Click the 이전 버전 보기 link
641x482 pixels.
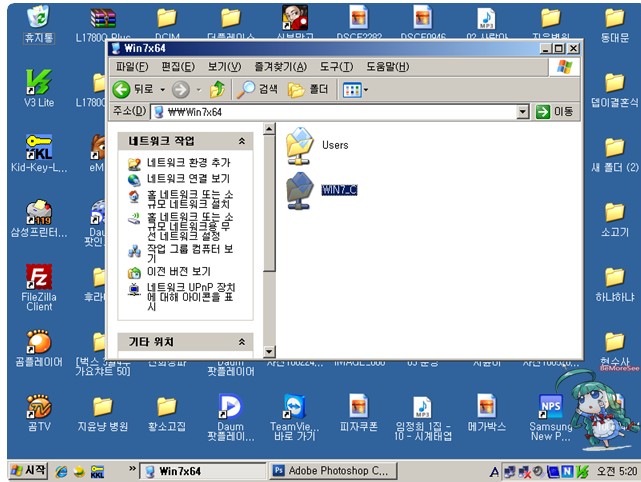(x=178, y=271)
